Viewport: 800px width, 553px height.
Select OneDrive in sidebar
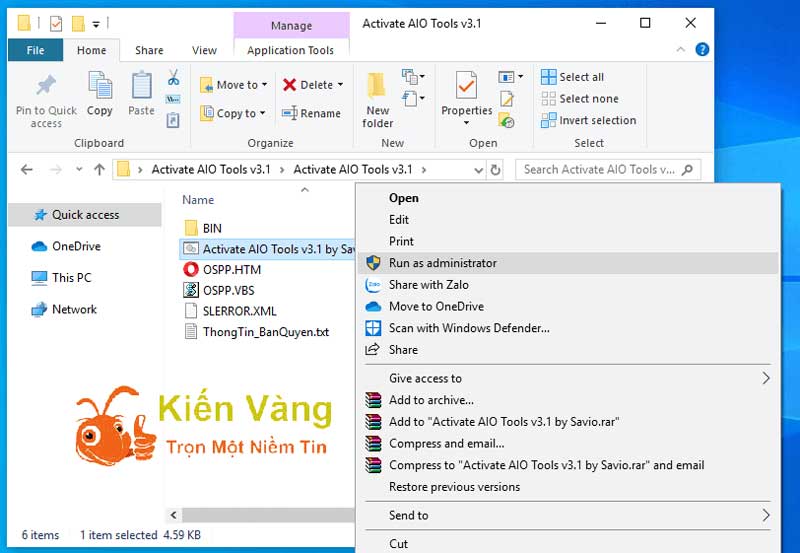click(x=66, y=246)
